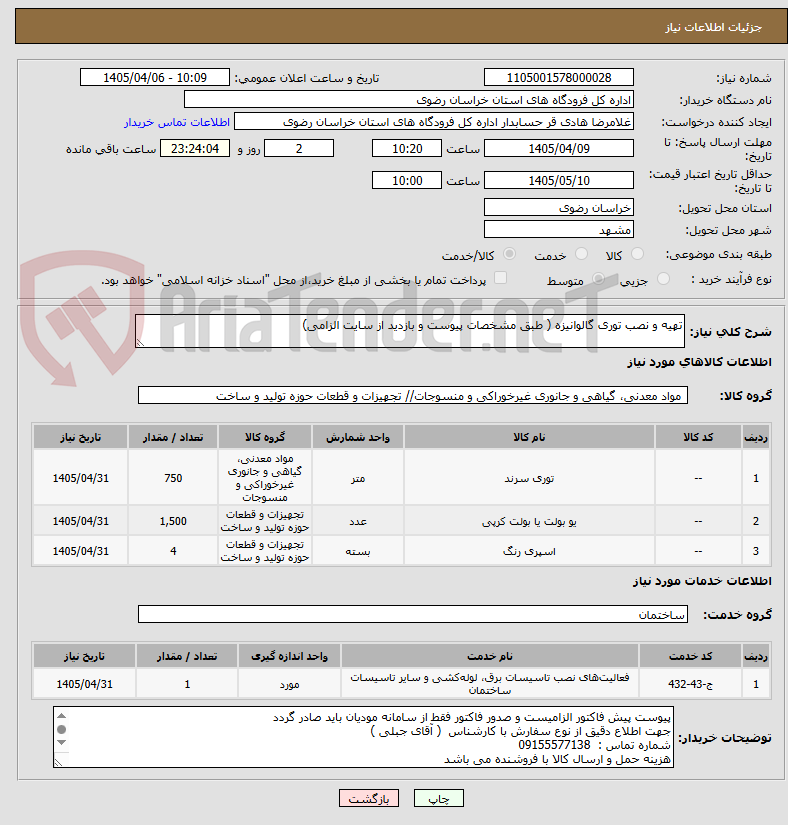Click the response deadline date 1405/04/09
This screenshot has height=825, width=788.
click(x=559, y=148)
